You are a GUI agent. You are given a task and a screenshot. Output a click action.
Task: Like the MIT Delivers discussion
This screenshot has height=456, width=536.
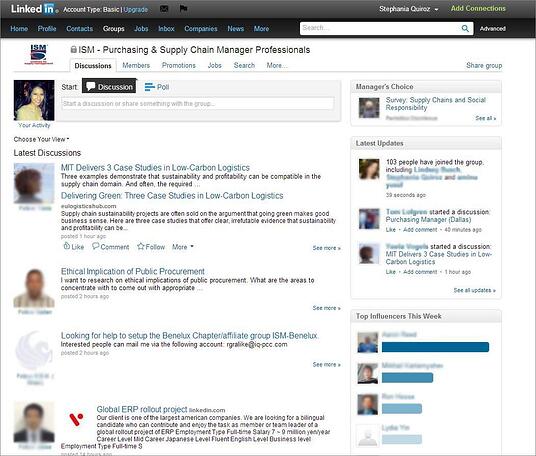[73, 246]
